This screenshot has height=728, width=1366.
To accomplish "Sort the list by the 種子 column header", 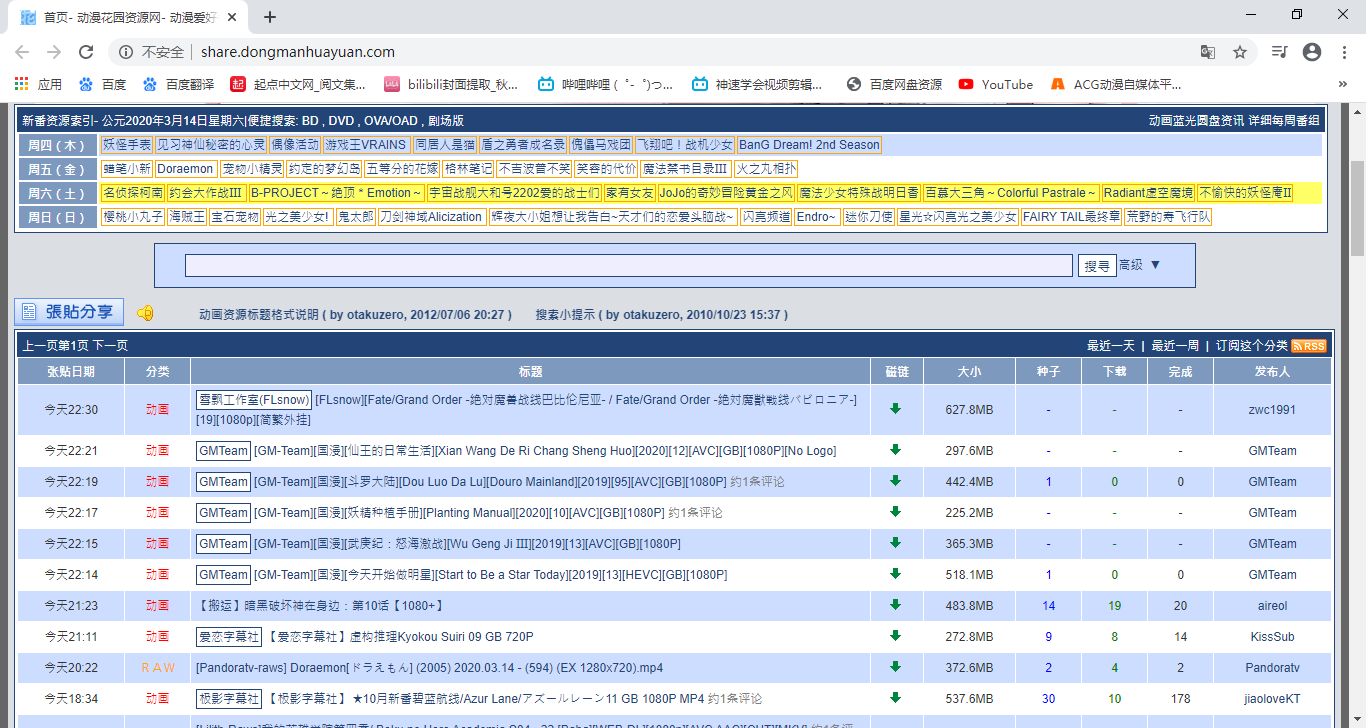I will click(1048, 371).
